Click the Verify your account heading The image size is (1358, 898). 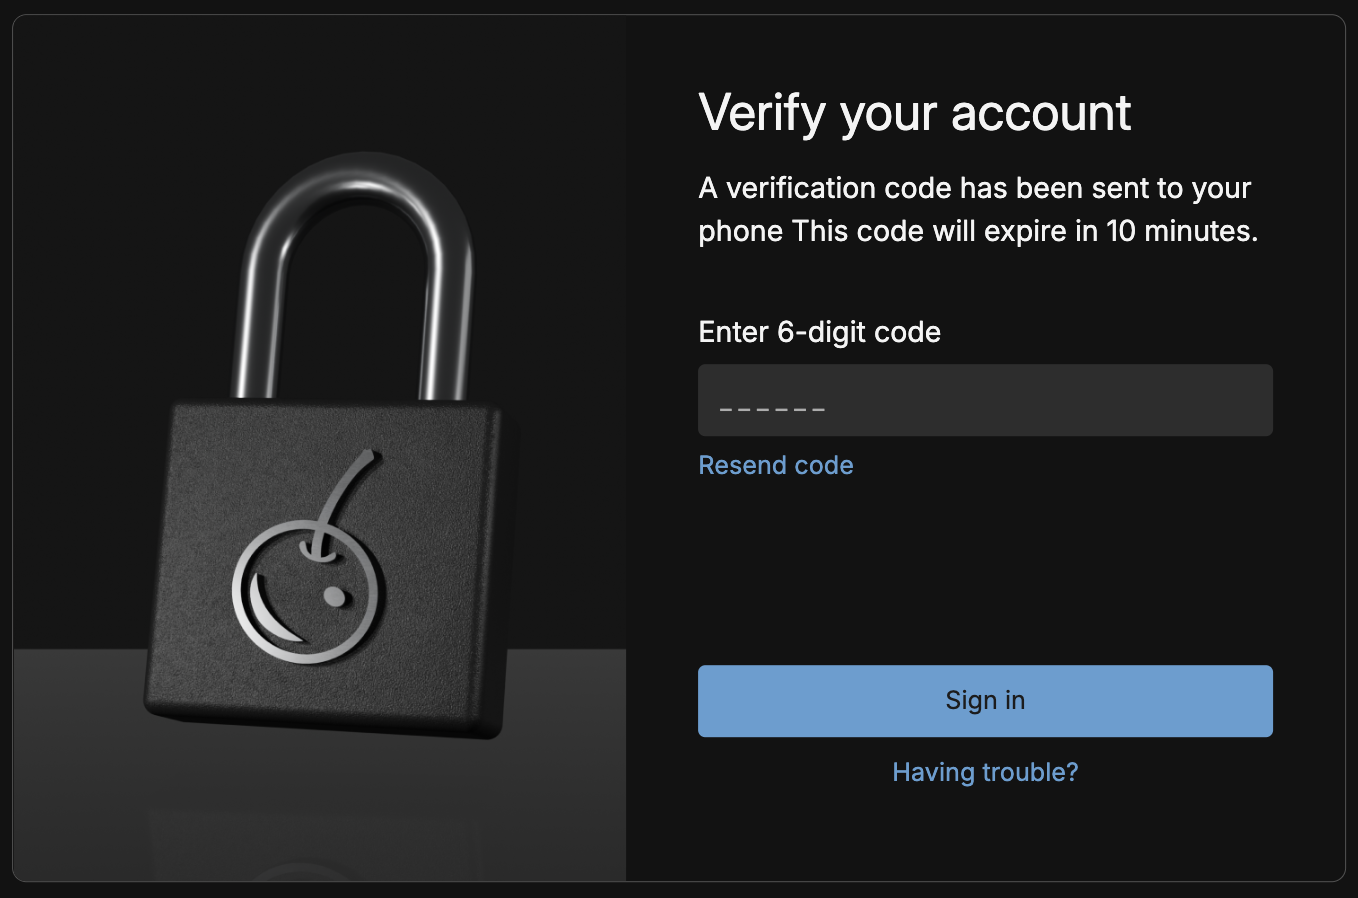click(915, 113)
